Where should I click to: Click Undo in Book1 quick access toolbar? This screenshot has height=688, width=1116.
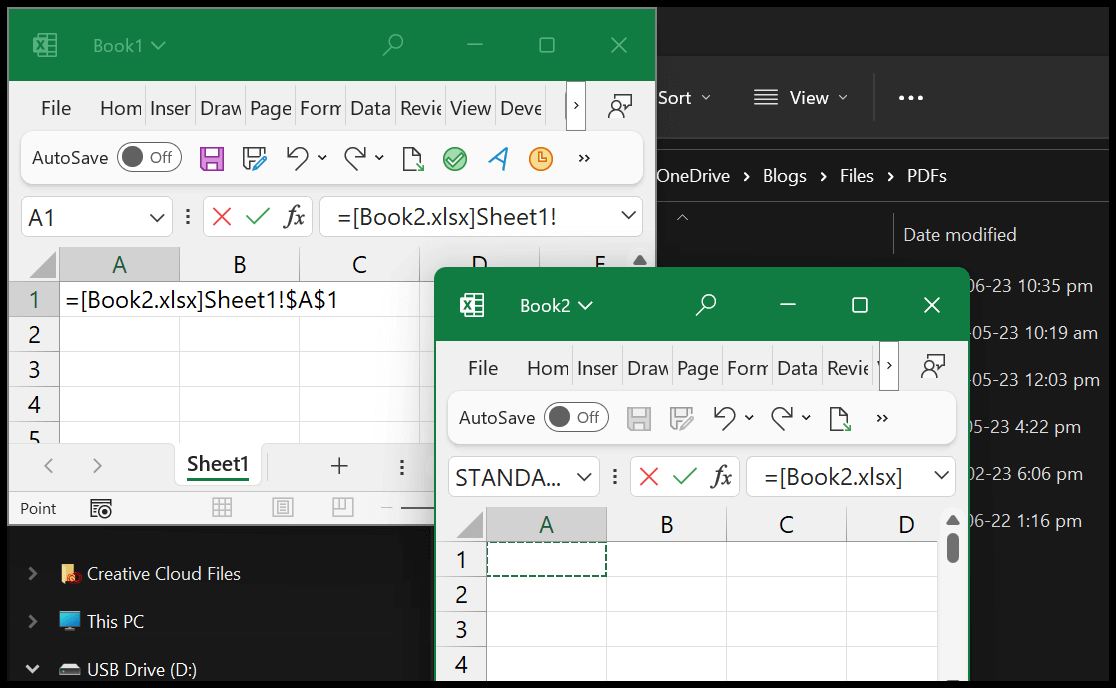298,158
